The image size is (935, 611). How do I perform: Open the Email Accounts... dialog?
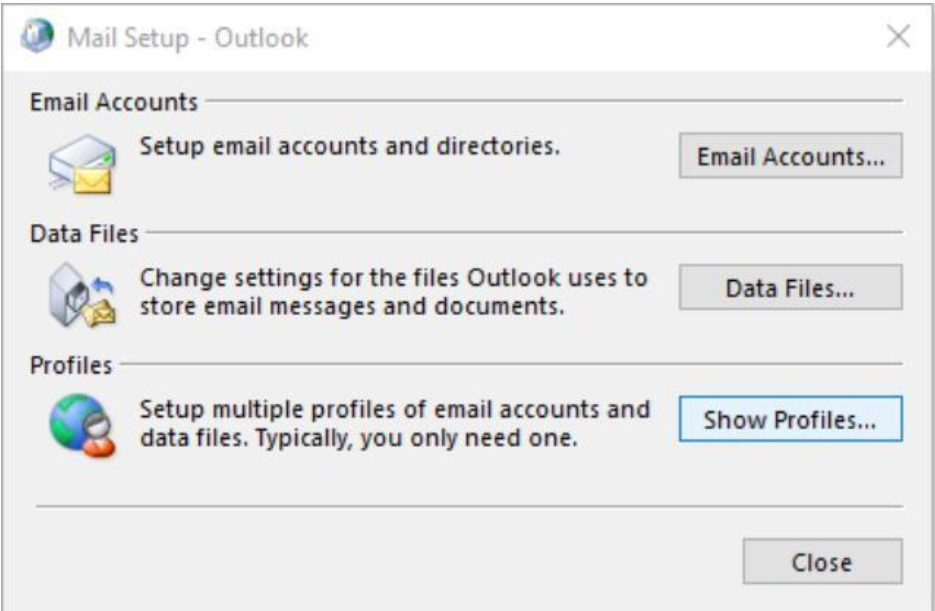[x=791, y=156]
